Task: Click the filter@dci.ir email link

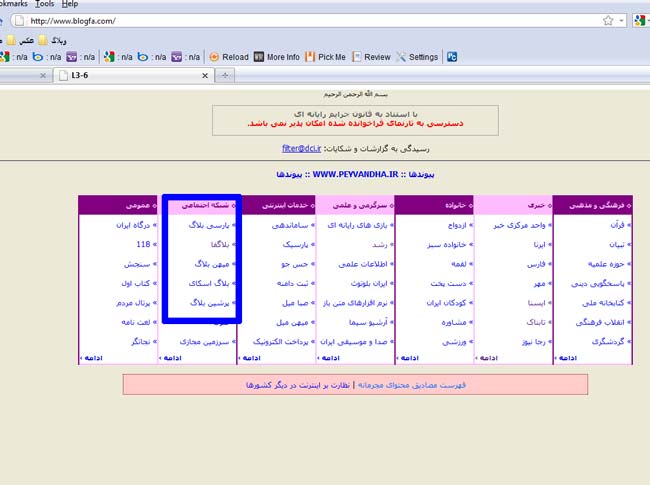Action: click(x=301, y=148)
